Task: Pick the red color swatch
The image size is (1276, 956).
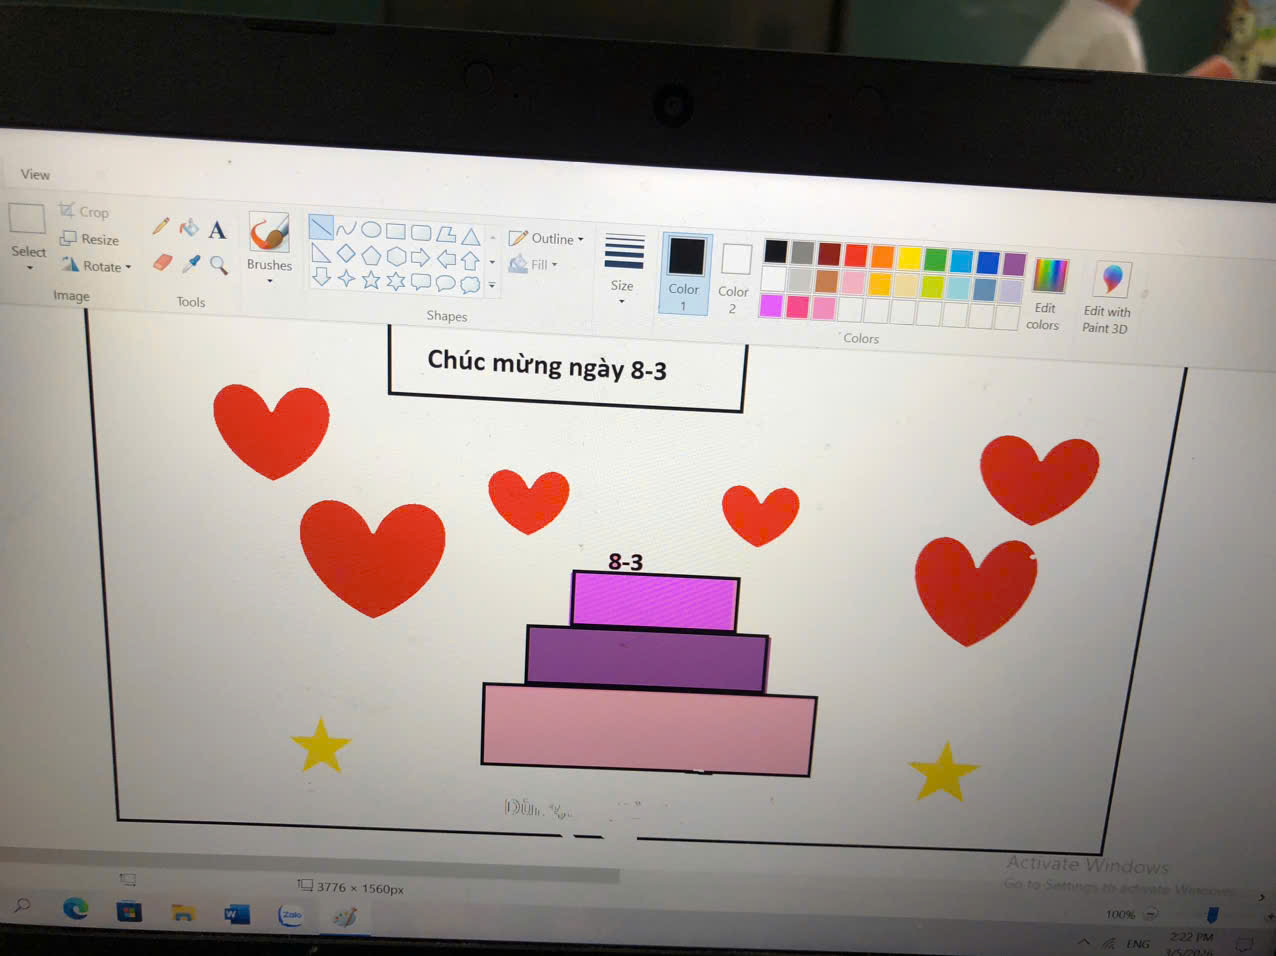Action: point(856,255)
